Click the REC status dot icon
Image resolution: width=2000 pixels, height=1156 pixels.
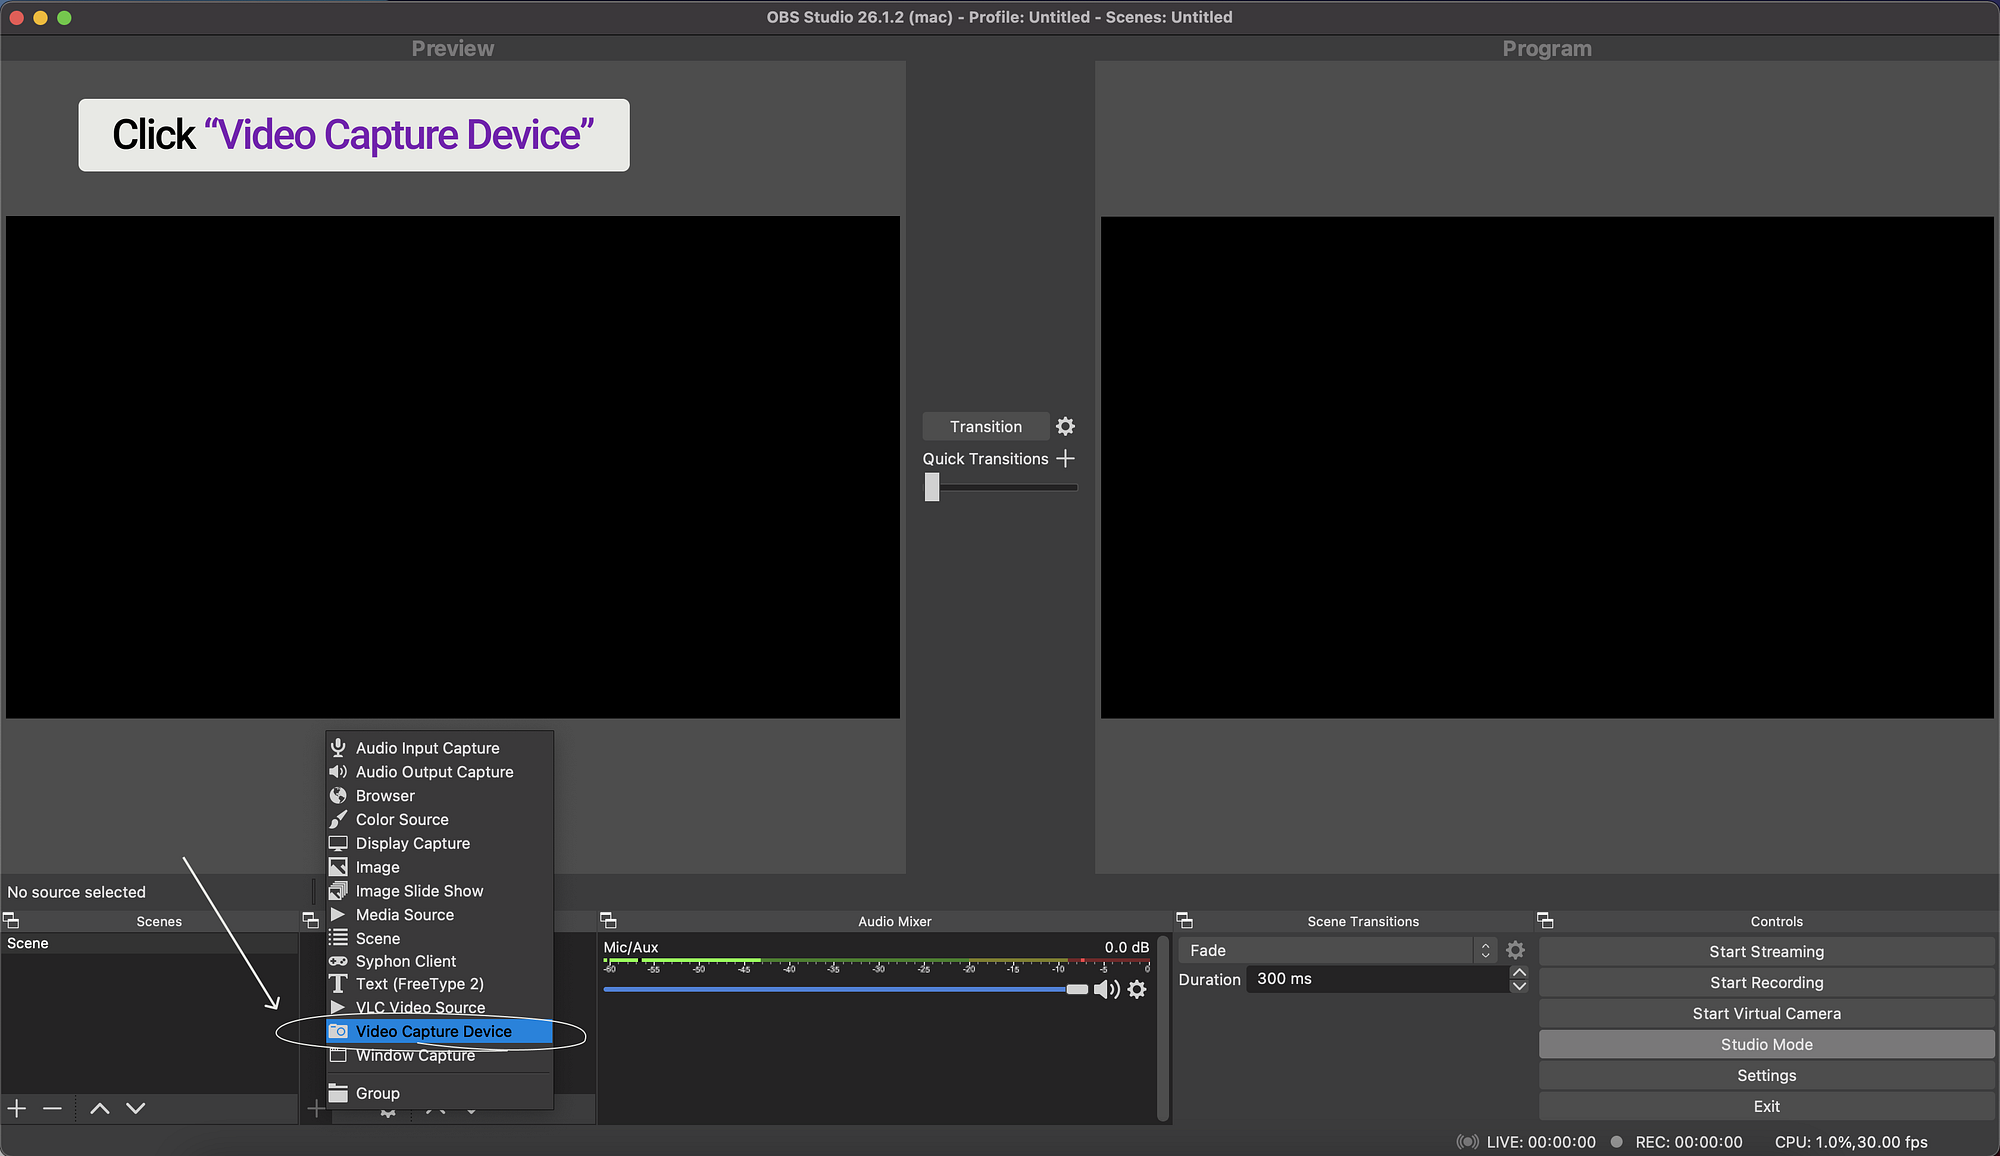[x=1617, y=1141]
